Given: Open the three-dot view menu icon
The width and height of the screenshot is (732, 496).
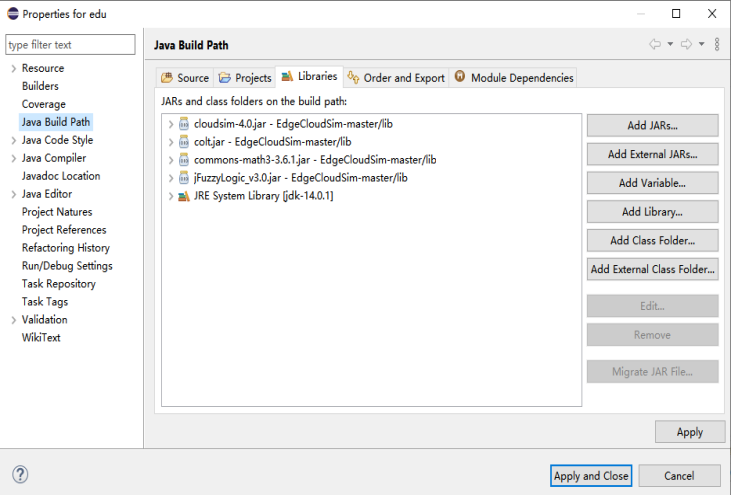Looking at the screenshot, I should (717, 44).
